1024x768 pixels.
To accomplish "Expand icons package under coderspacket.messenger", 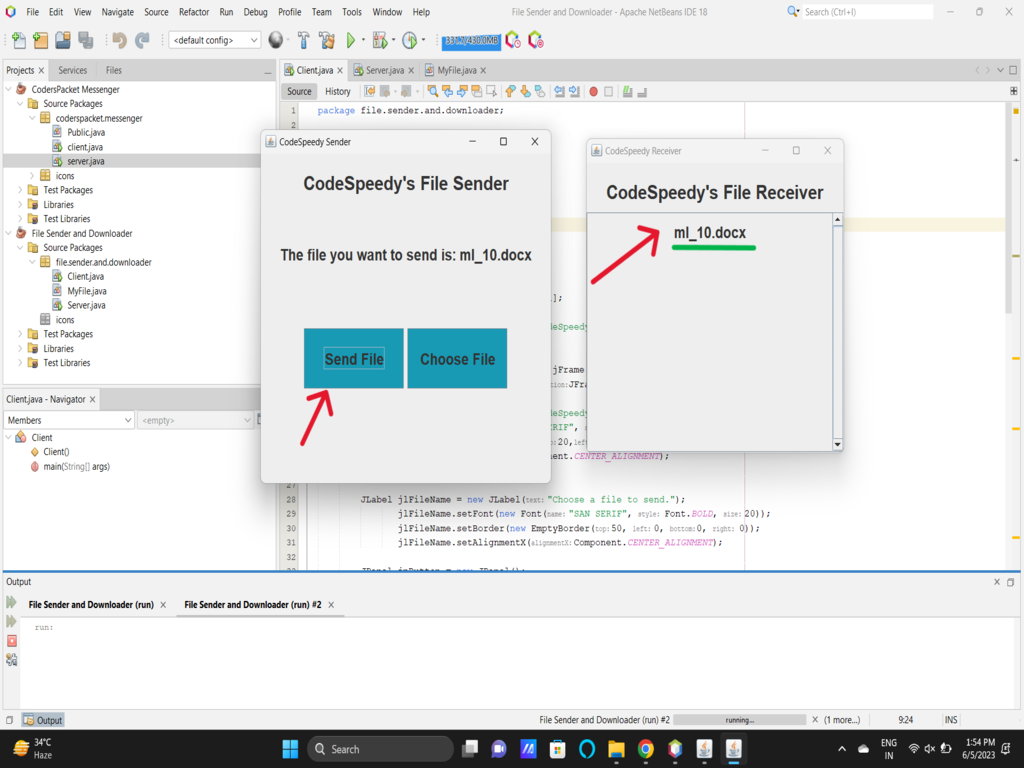I will [x=32, y=176].
